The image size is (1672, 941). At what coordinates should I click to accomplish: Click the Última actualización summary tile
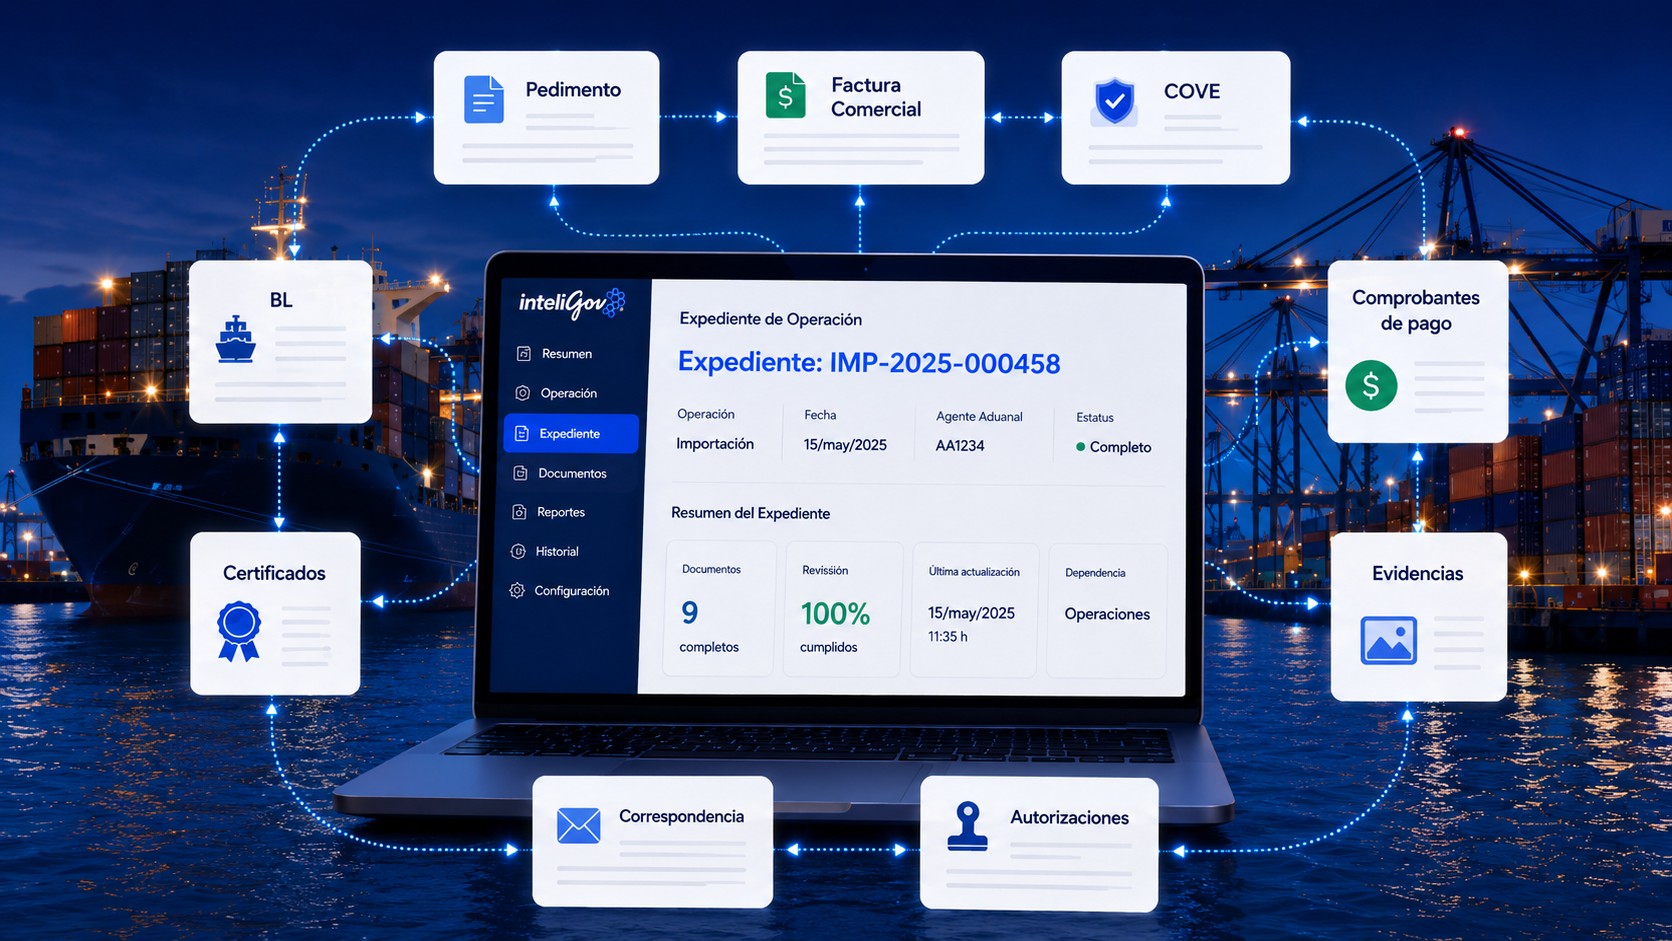pos(974,610)
